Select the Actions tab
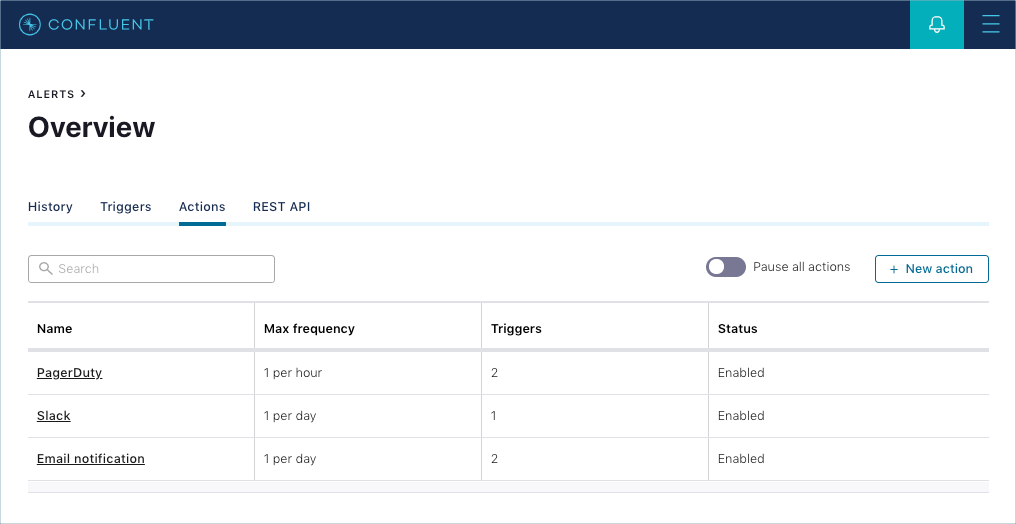Viewport: 1016px width, 524px height. (x=202, y=207)
